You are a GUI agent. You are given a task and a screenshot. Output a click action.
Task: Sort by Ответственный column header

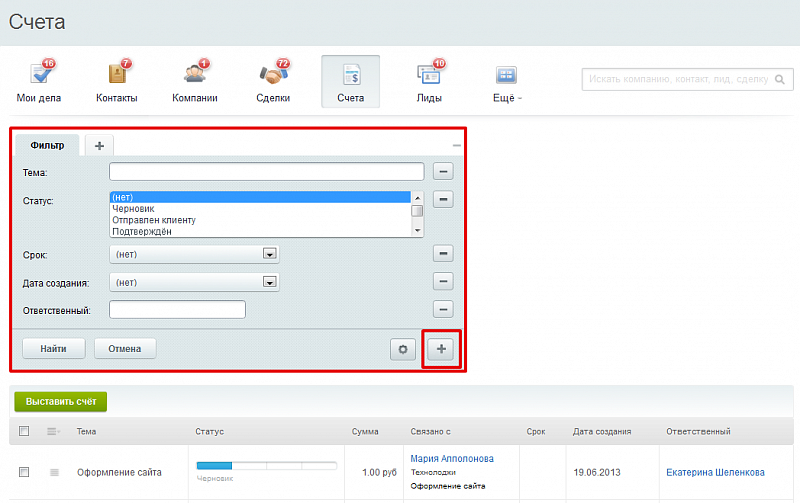(x=698, y=432)
